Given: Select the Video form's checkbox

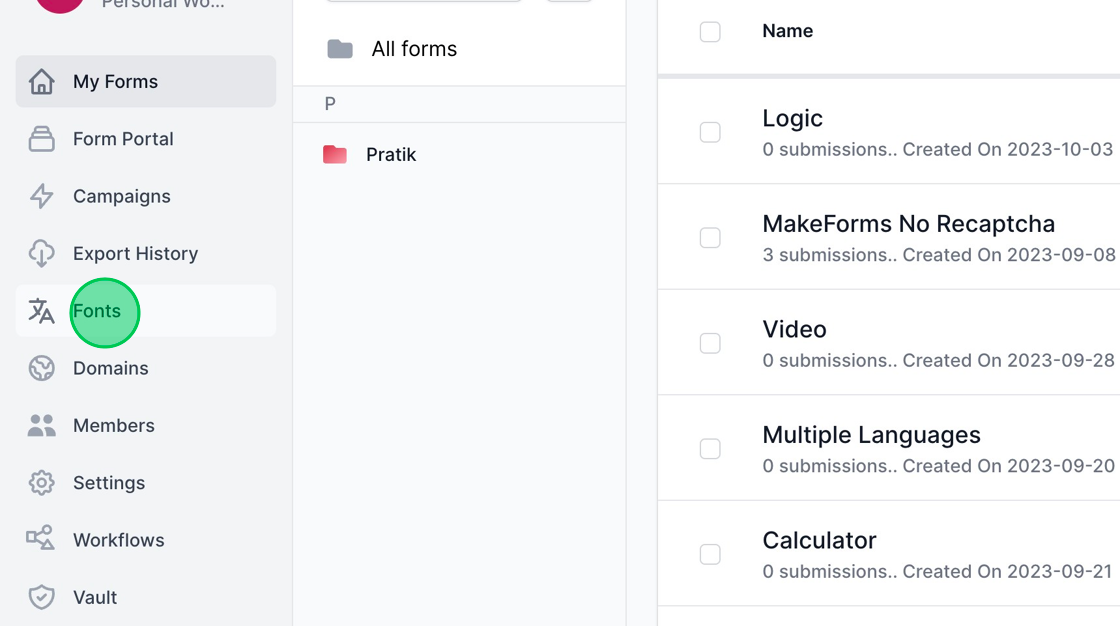Looking at the screenshot, I should pos(710,342).
